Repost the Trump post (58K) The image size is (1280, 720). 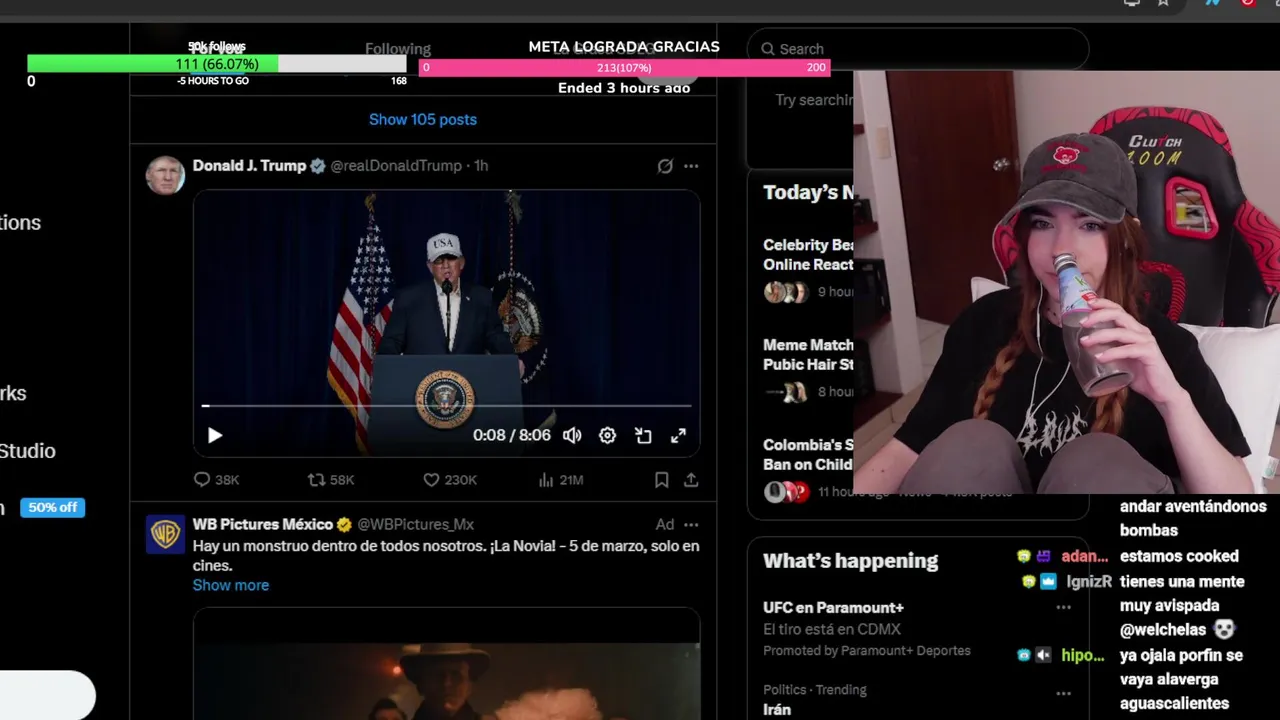pyautogui.click(x=331, y=480)
